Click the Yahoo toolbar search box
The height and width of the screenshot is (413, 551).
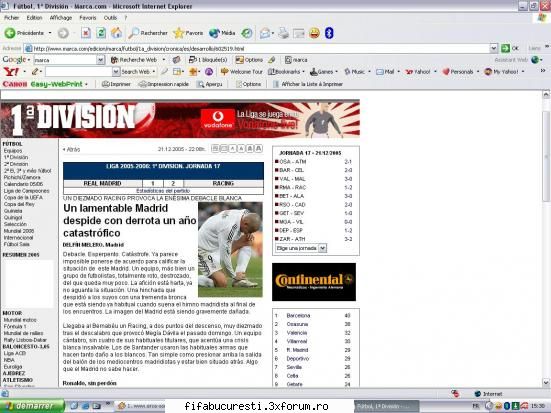(78, 72)
